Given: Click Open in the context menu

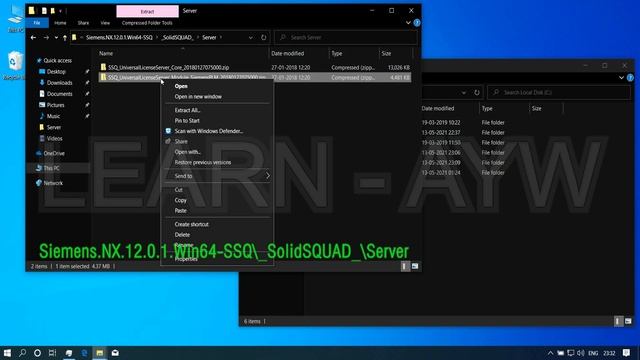Looking at the screenshot, I should click(x=181, y=86).
